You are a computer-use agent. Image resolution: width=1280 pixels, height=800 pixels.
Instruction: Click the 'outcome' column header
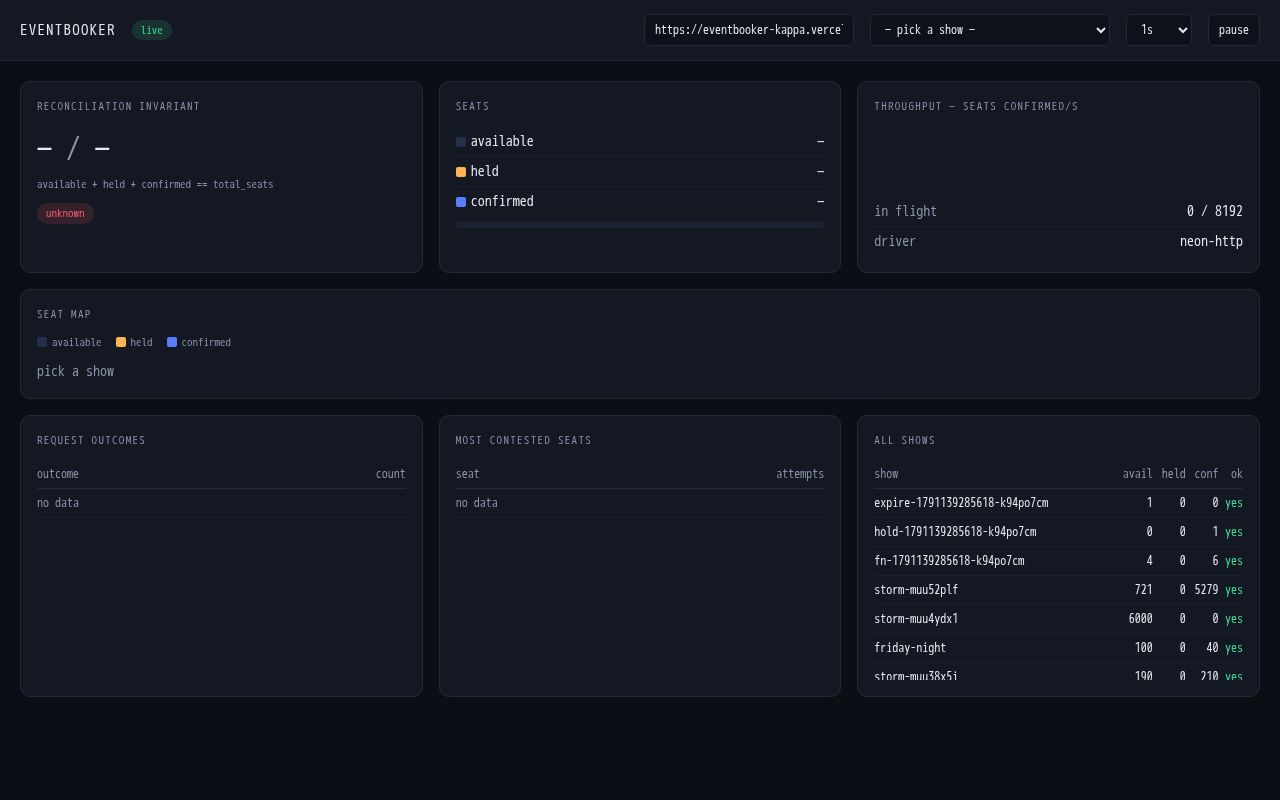(58, 474)
